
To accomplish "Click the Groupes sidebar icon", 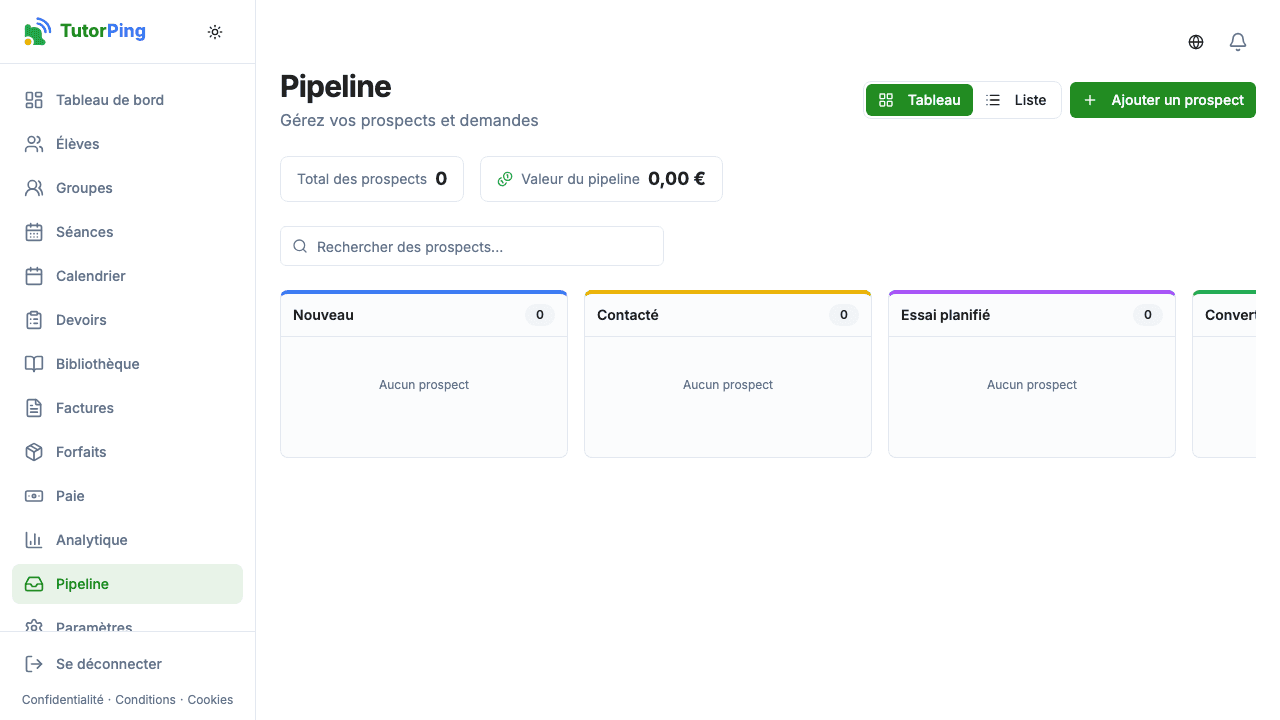I will pos(34,188).
